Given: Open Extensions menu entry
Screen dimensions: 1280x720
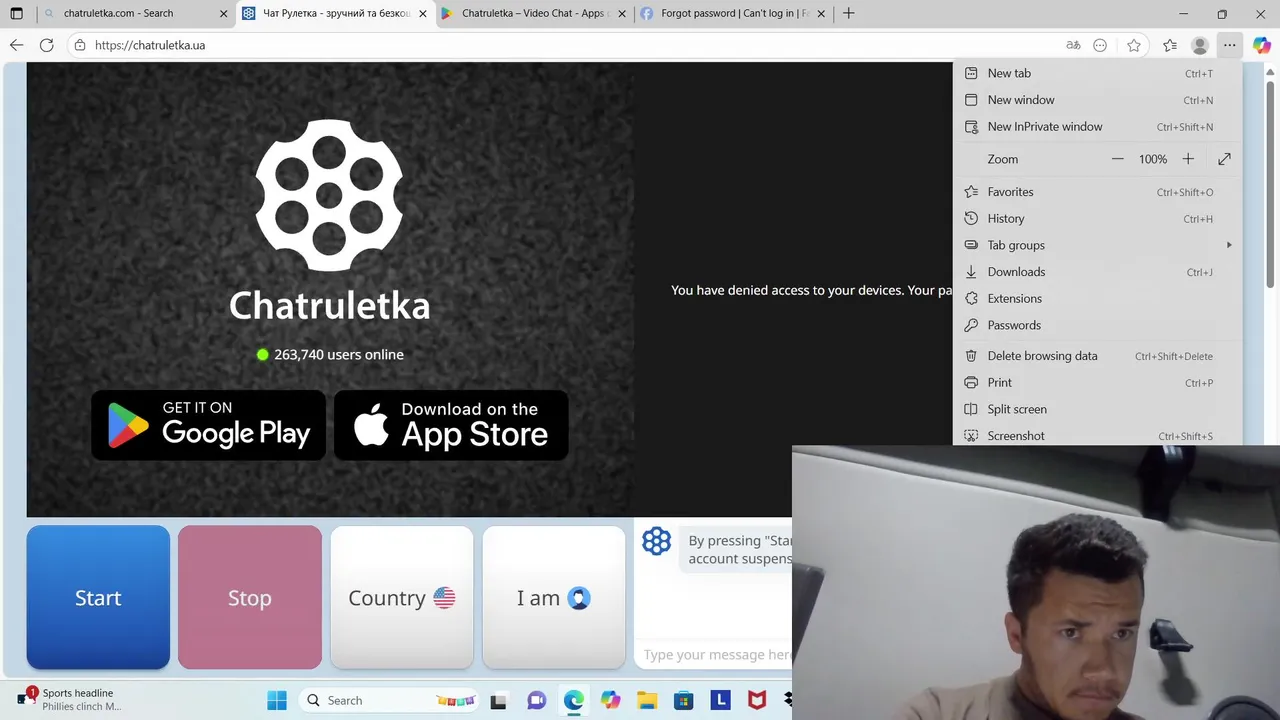Looking at the screenshot, I should [1097, 299].
